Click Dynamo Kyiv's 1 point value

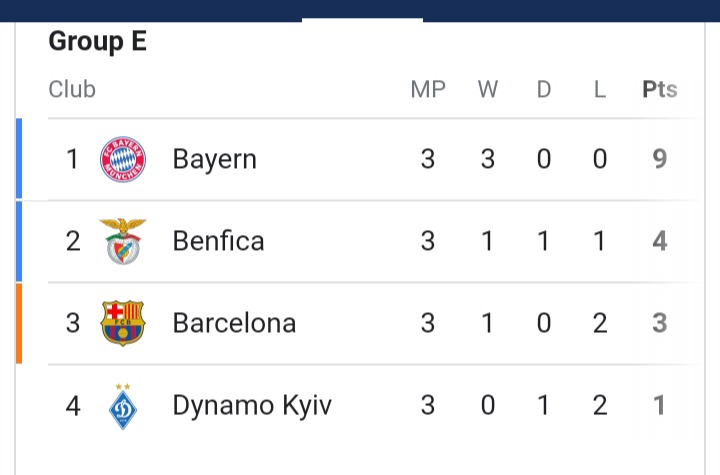(x=659, y=405)
